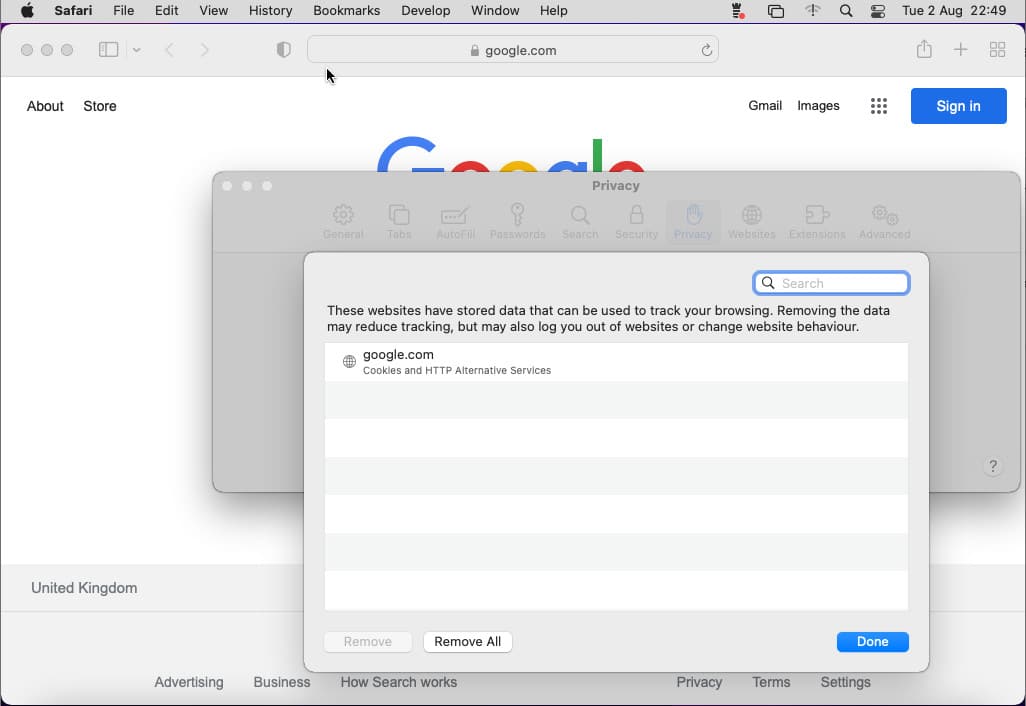
Task: Switch to the Search preferences tab
Action: [x=580, y=222]
